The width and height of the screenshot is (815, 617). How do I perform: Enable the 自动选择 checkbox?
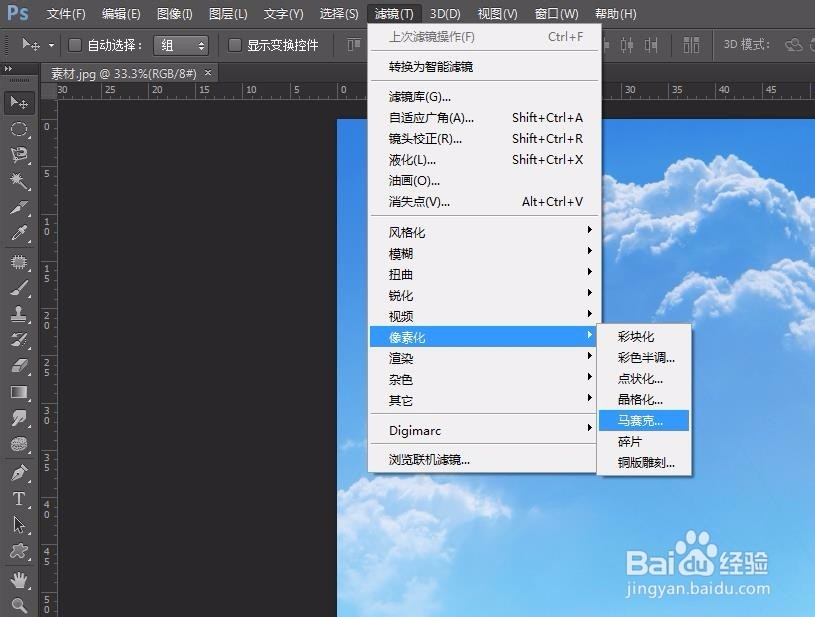[75, 45]
